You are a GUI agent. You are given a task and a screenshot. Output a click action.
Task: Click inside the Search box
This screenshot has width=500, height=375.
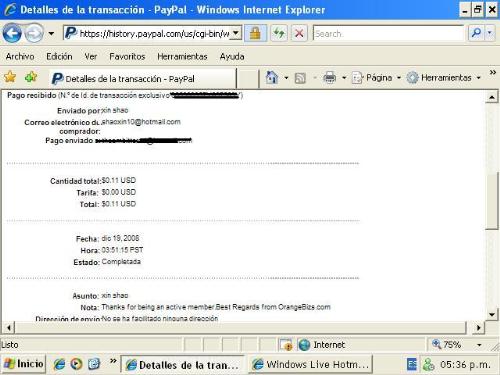coord(388,33)
